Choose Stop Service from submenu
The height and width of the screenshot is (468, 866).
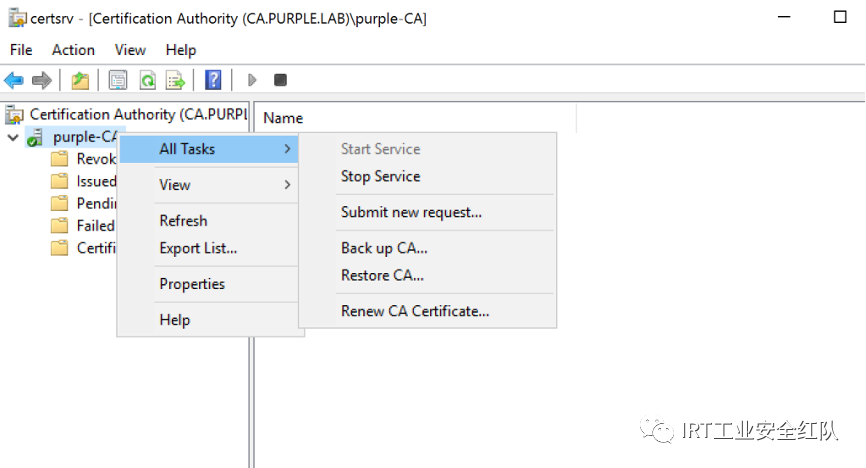click(x=427, y=176)
